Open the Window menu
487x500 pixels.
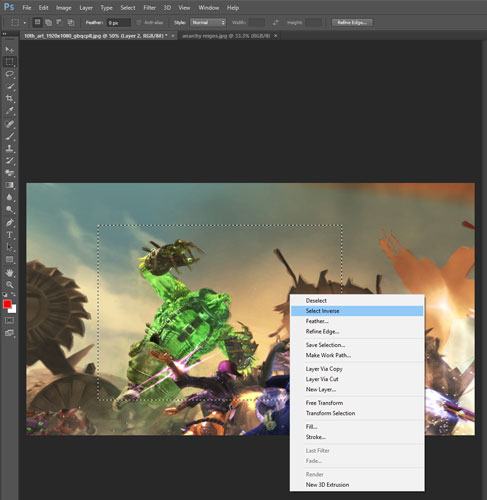pos(209,8)
